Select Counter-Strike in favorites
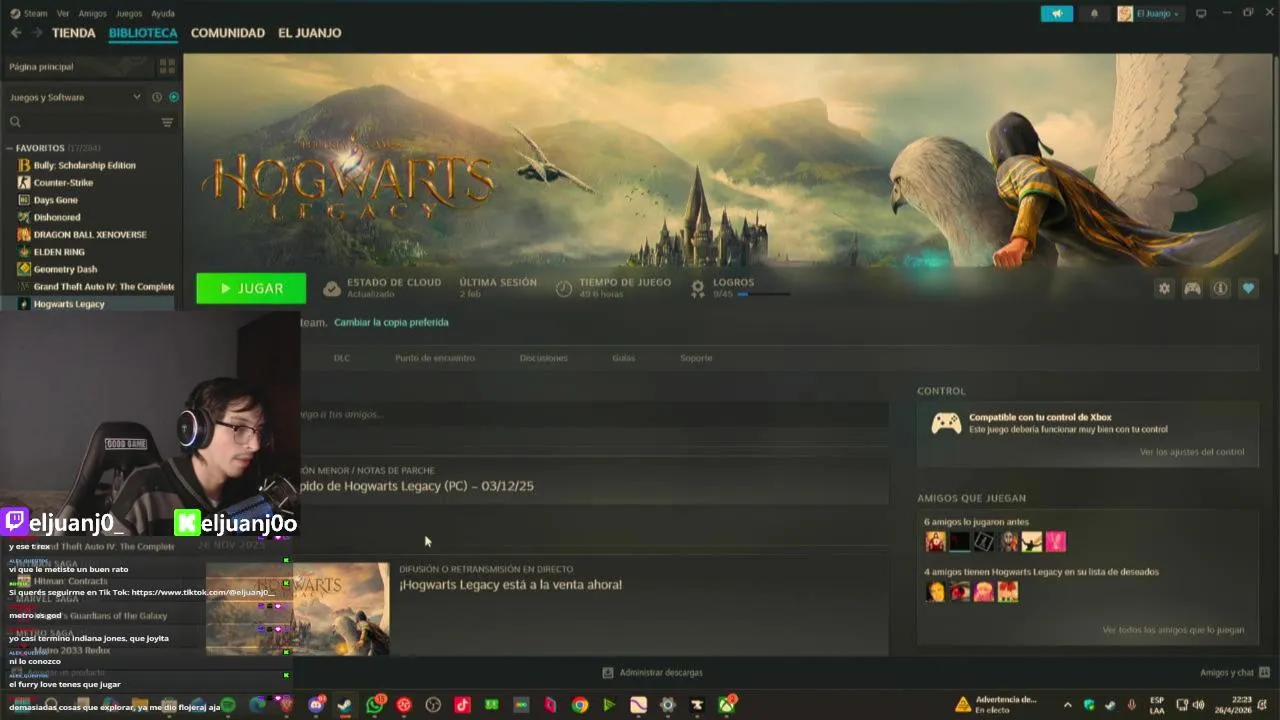This screenshot has height=720, width=1280. [63, 183]
